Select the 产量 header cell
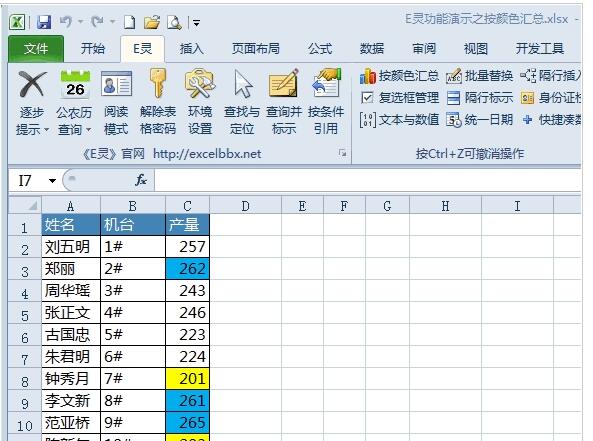593x441 pixels. pyautogui.click(x=187, y=225)
